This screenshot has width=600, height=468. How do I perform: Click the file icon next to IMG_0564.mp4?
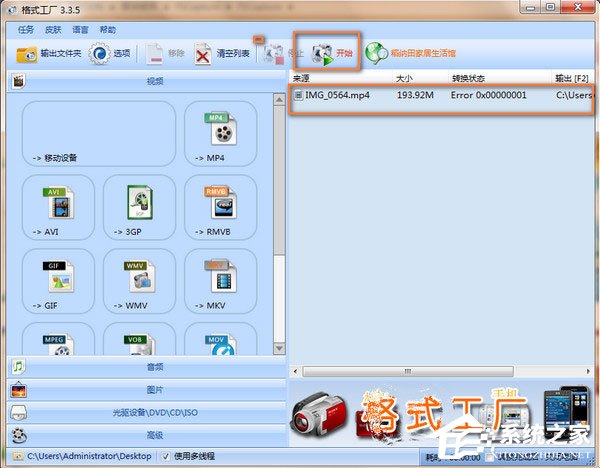(298, 95)
